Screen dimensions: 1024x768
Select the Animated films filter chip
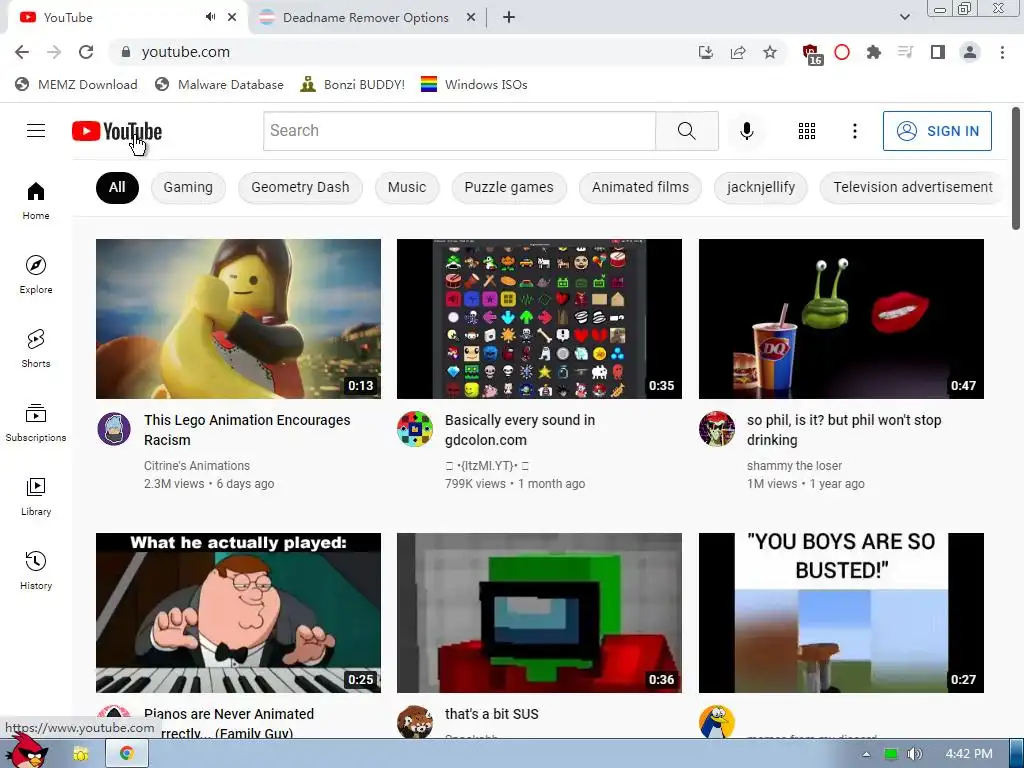coord(640,187)
